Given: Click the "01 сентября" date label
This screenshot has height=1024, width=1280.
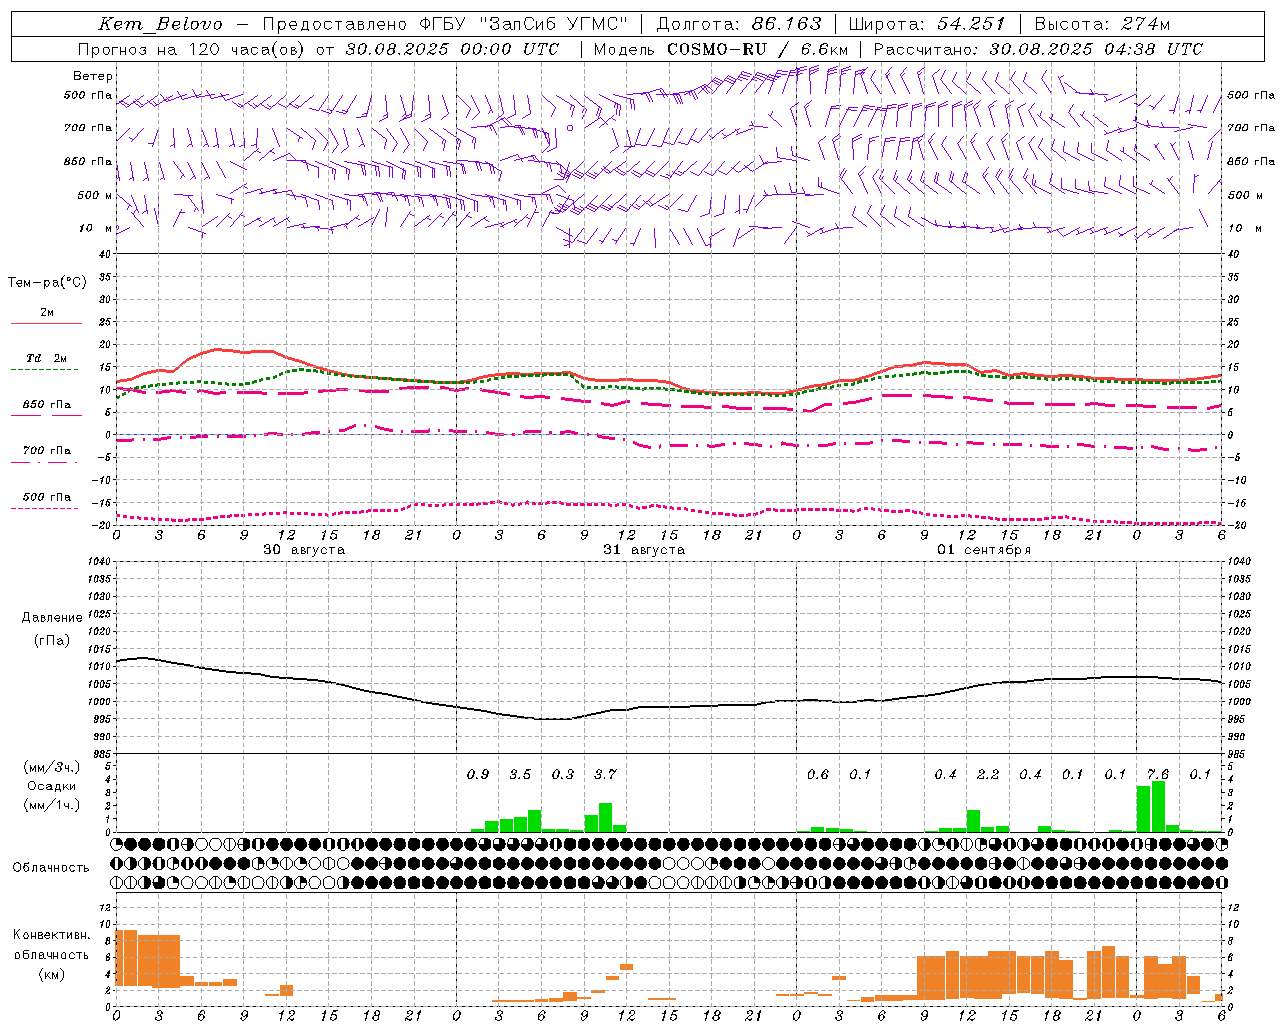Looking at the screenshot, I should (984, 550).
